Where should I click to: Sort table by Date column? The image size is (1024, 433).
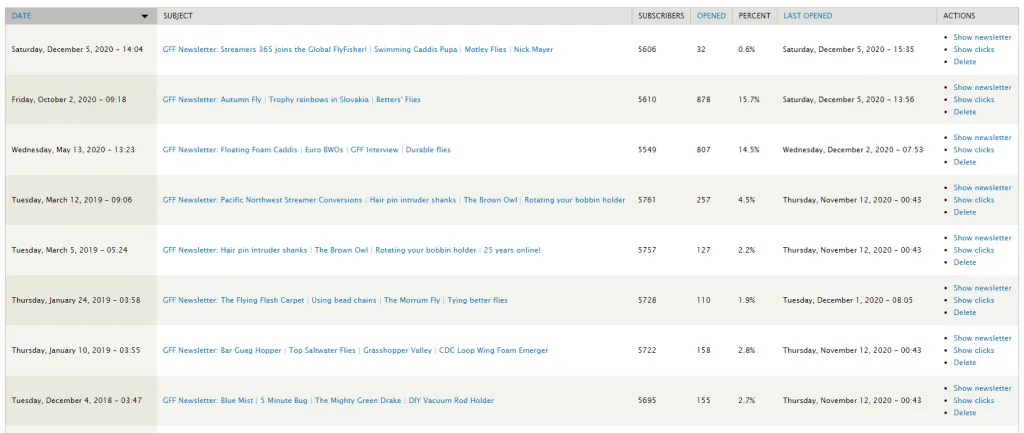(21, 16)
